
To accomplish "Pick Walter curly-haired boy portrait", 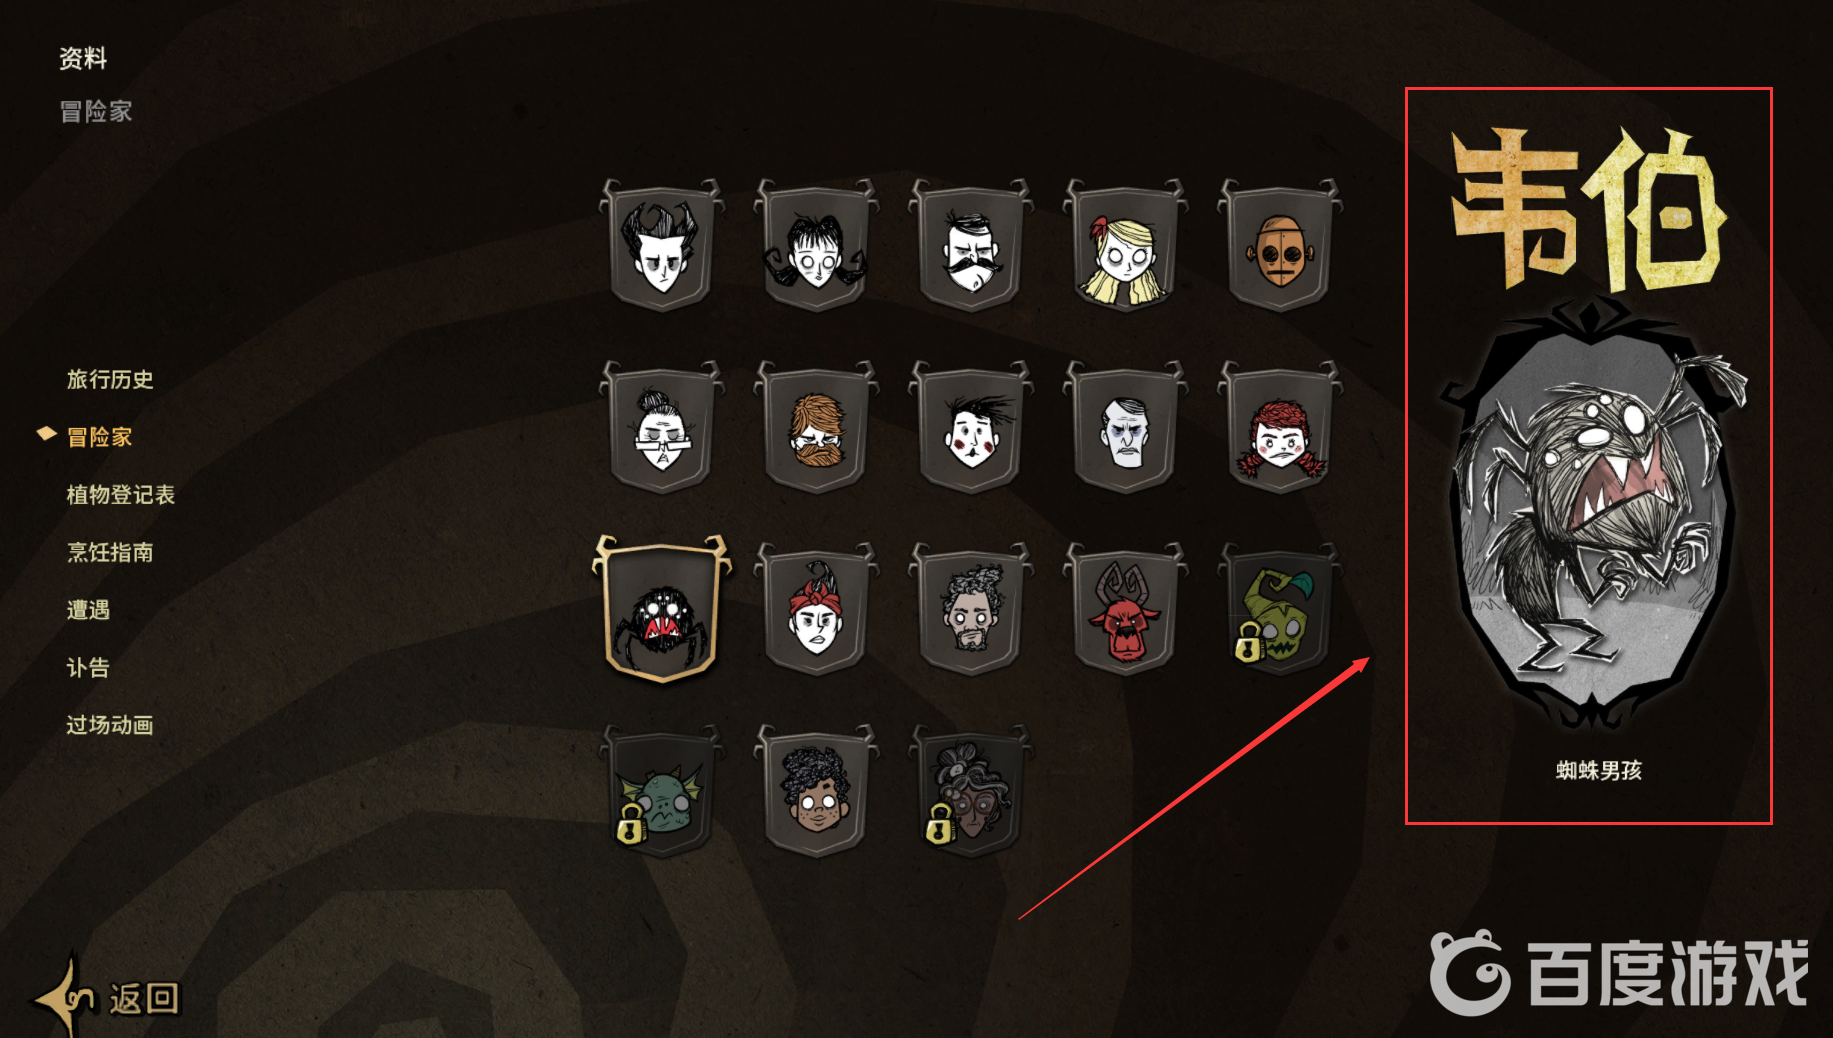I will [816, 792].
